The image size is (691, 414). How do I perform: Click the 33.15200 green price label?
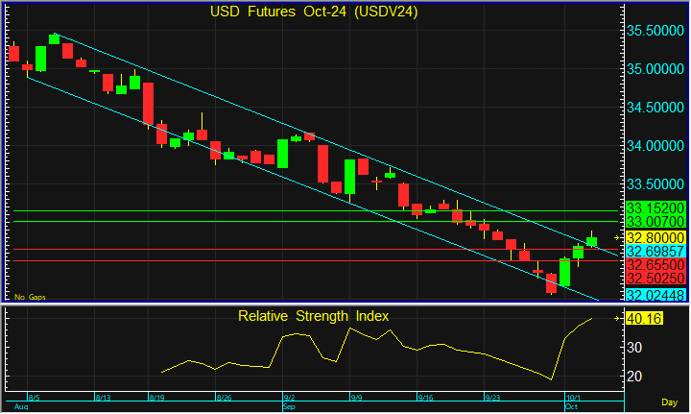[655, 209]
